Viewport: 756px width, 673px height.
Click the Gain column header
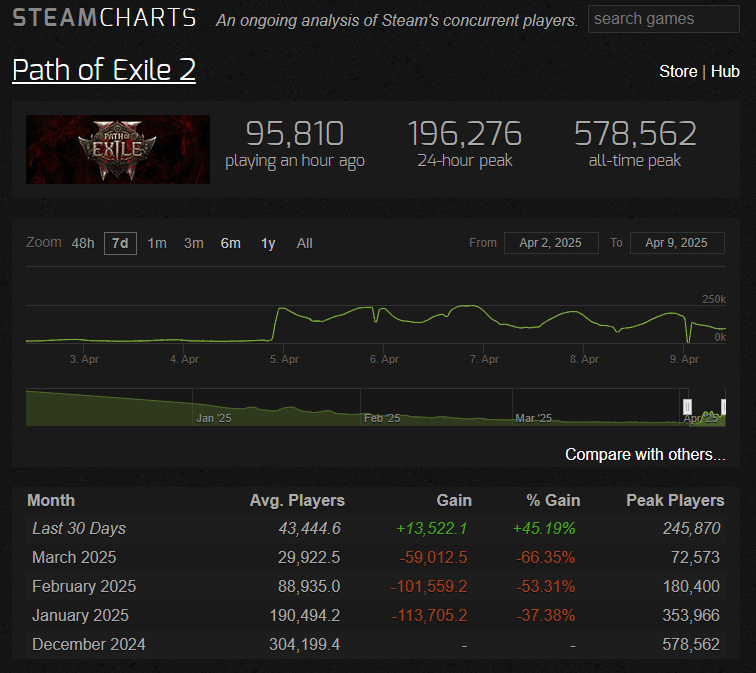click(454, 500)
